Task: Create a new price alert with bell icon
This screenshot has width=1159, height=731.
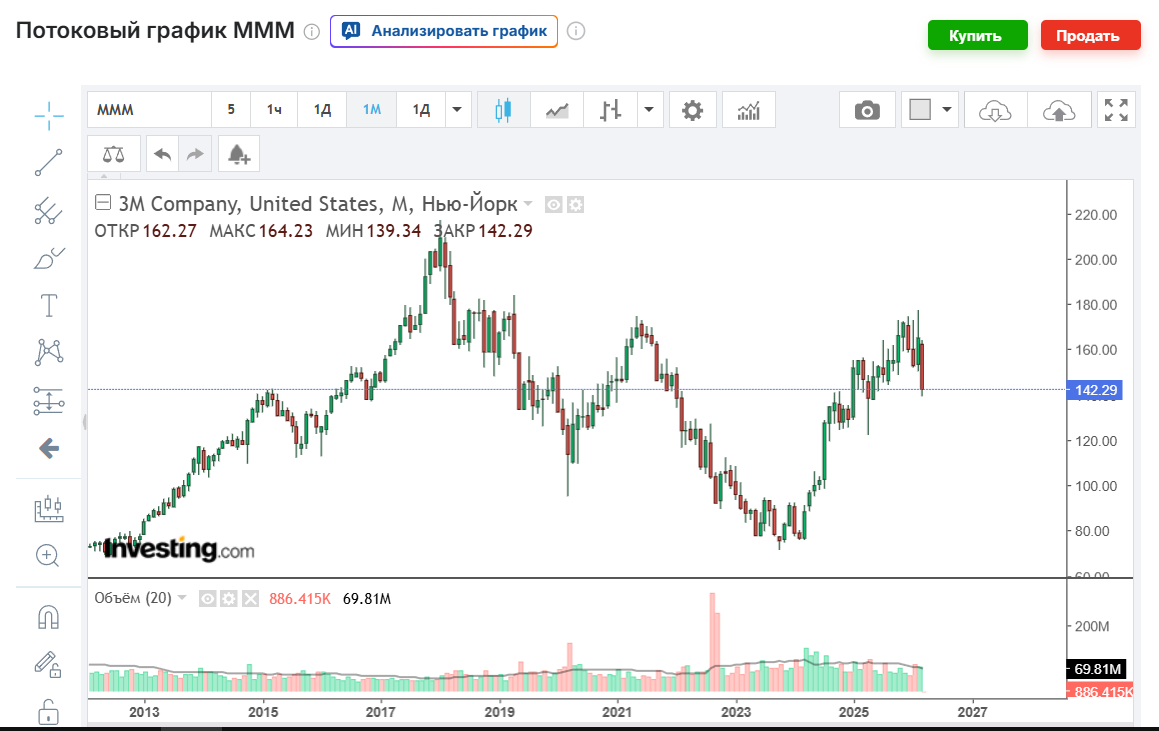Action: [238, 153]
